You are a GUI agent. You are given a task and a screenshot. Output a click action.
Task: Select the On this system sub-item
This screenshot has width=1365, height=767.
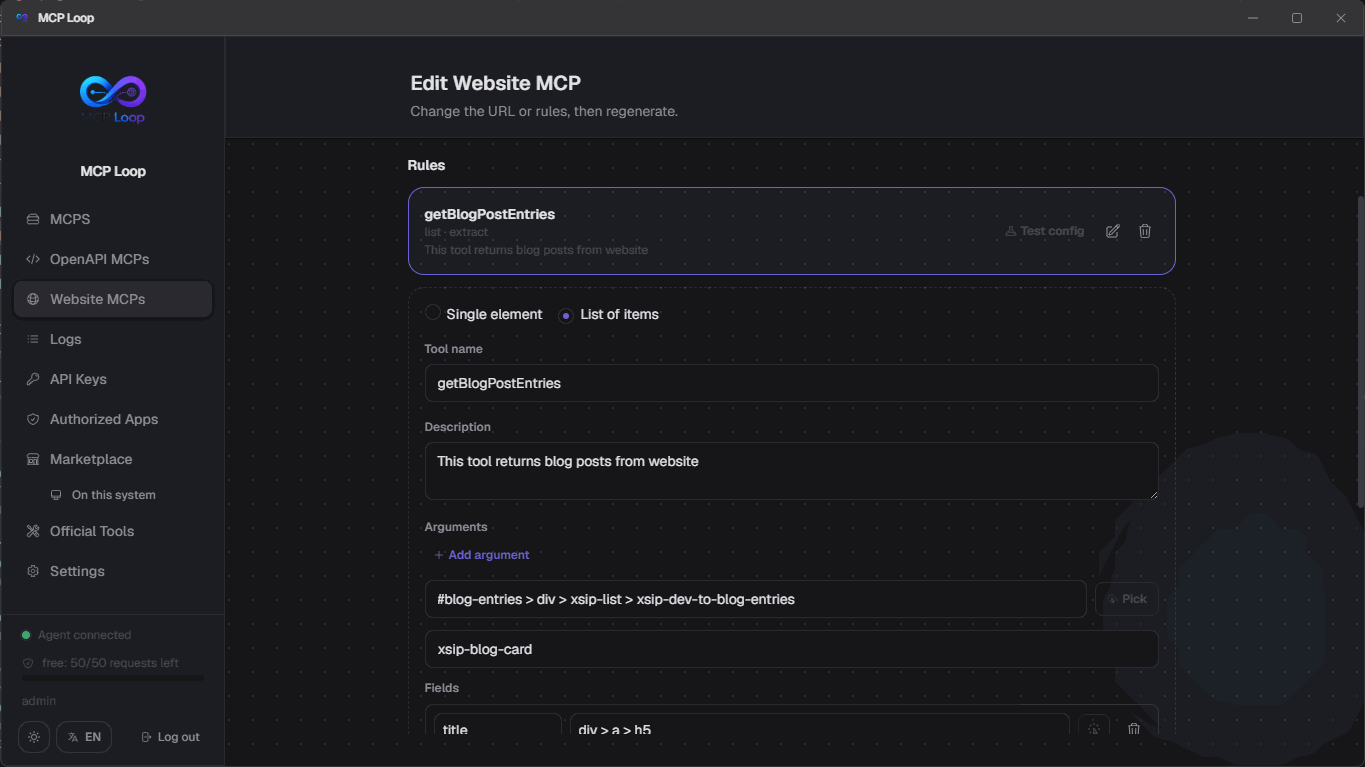(113, 495)
